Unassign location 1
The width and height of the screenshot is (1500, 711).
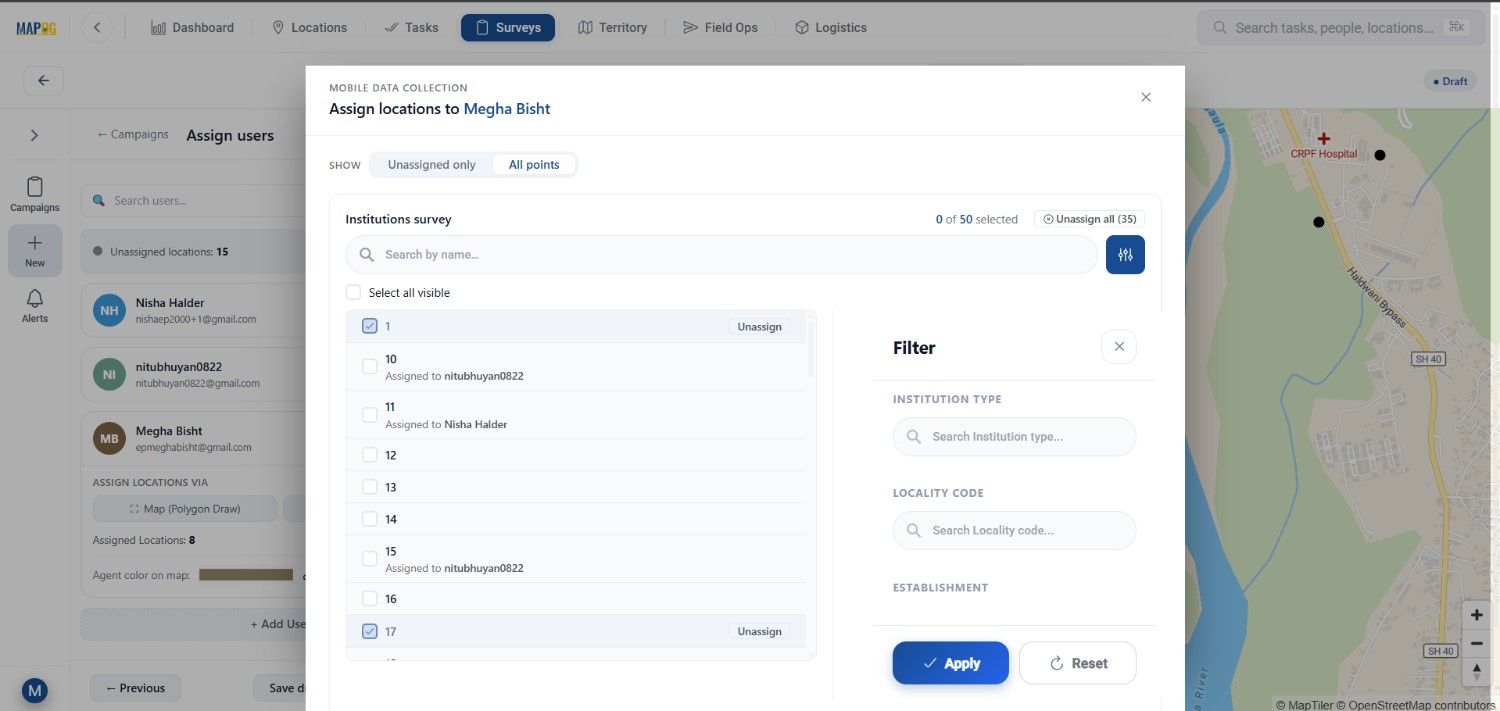[x=759, y=327]
